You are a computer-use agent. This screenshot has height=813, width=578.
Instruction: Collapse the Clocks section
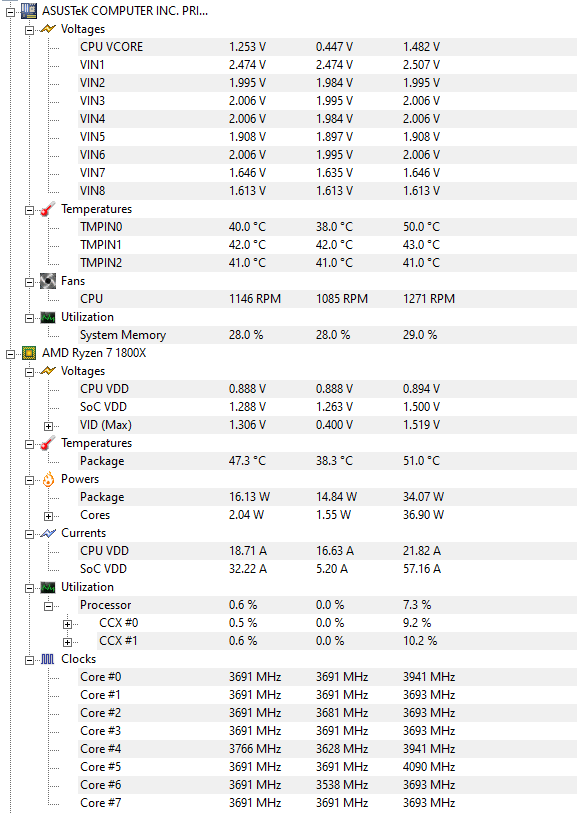click(x=30, y=660)
